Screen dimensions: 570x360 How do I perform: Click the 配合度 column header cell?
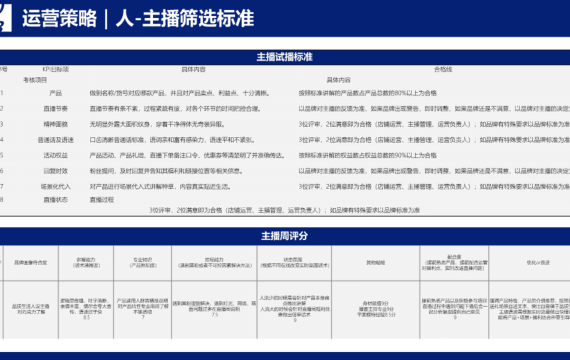(x=454, y=263)
